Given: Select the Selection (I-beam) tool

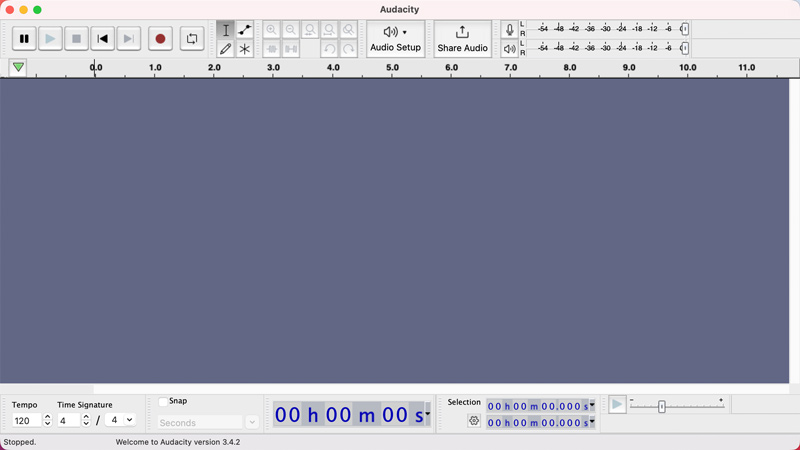Looking at the screenshot, I should point(226,30).
